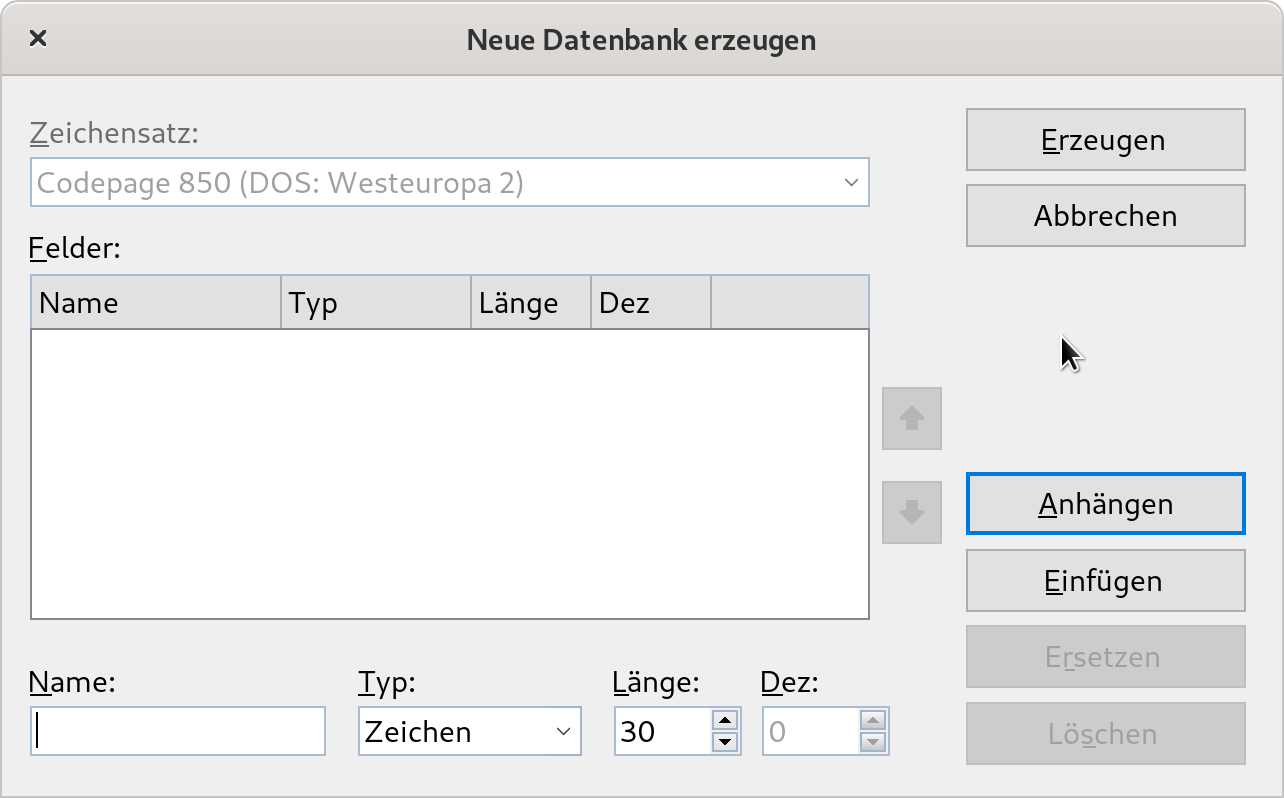Open the Typ dropdown showing Zeichen

click(469, 731)
